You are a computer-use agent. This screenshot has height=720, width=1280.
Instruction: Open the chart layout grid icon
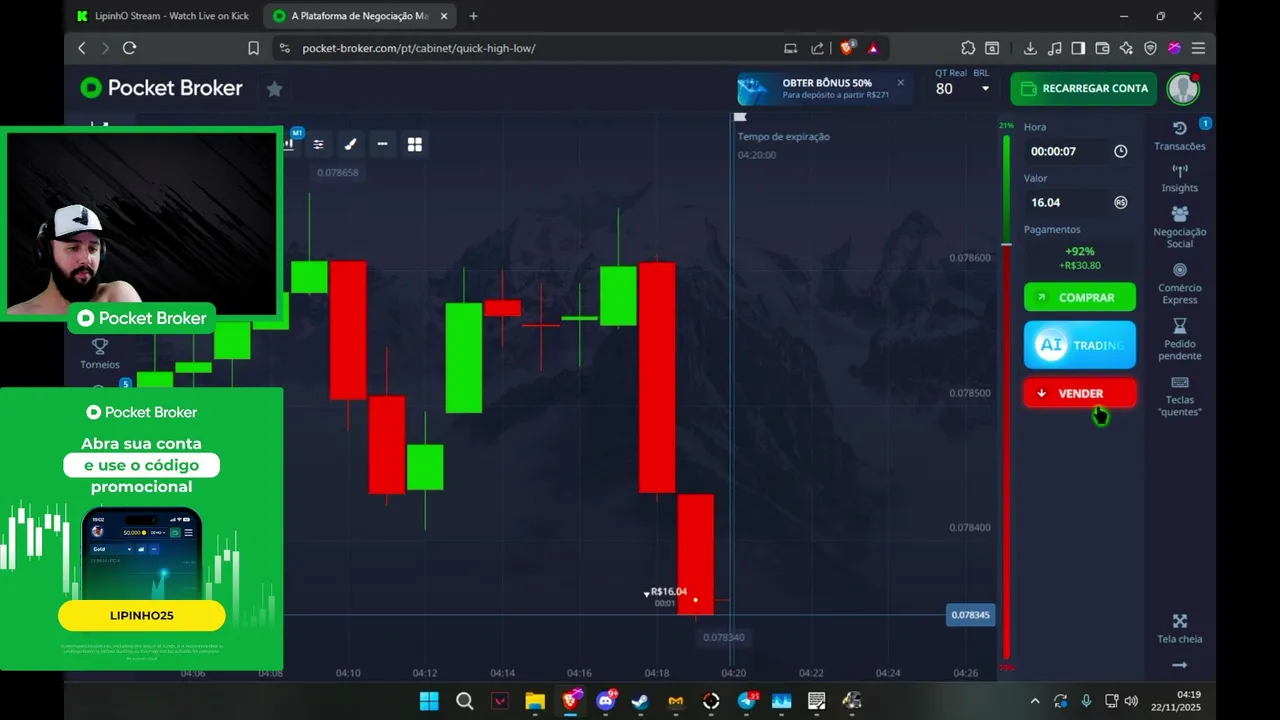pos(415,145)
